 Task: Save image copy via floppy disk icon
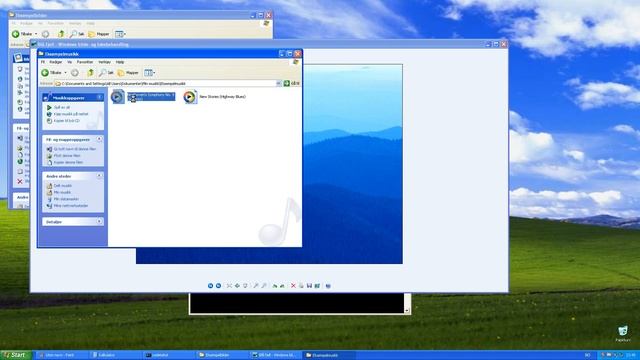309,286
